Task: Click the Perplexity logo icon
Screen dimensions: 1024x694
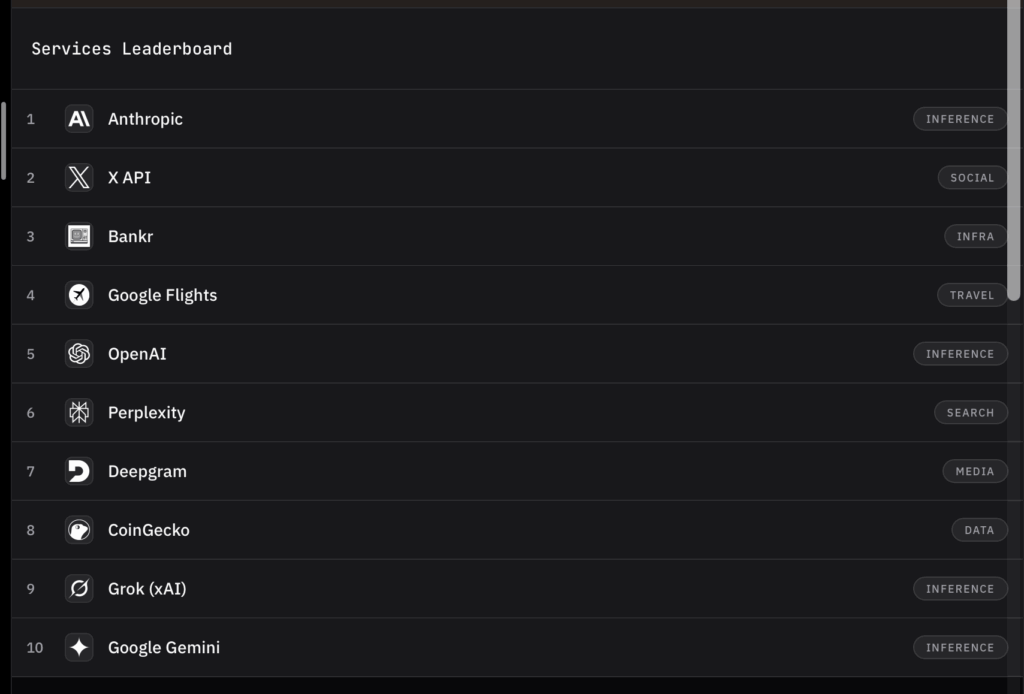Action: pyautogui.click(x=79, y=413)
